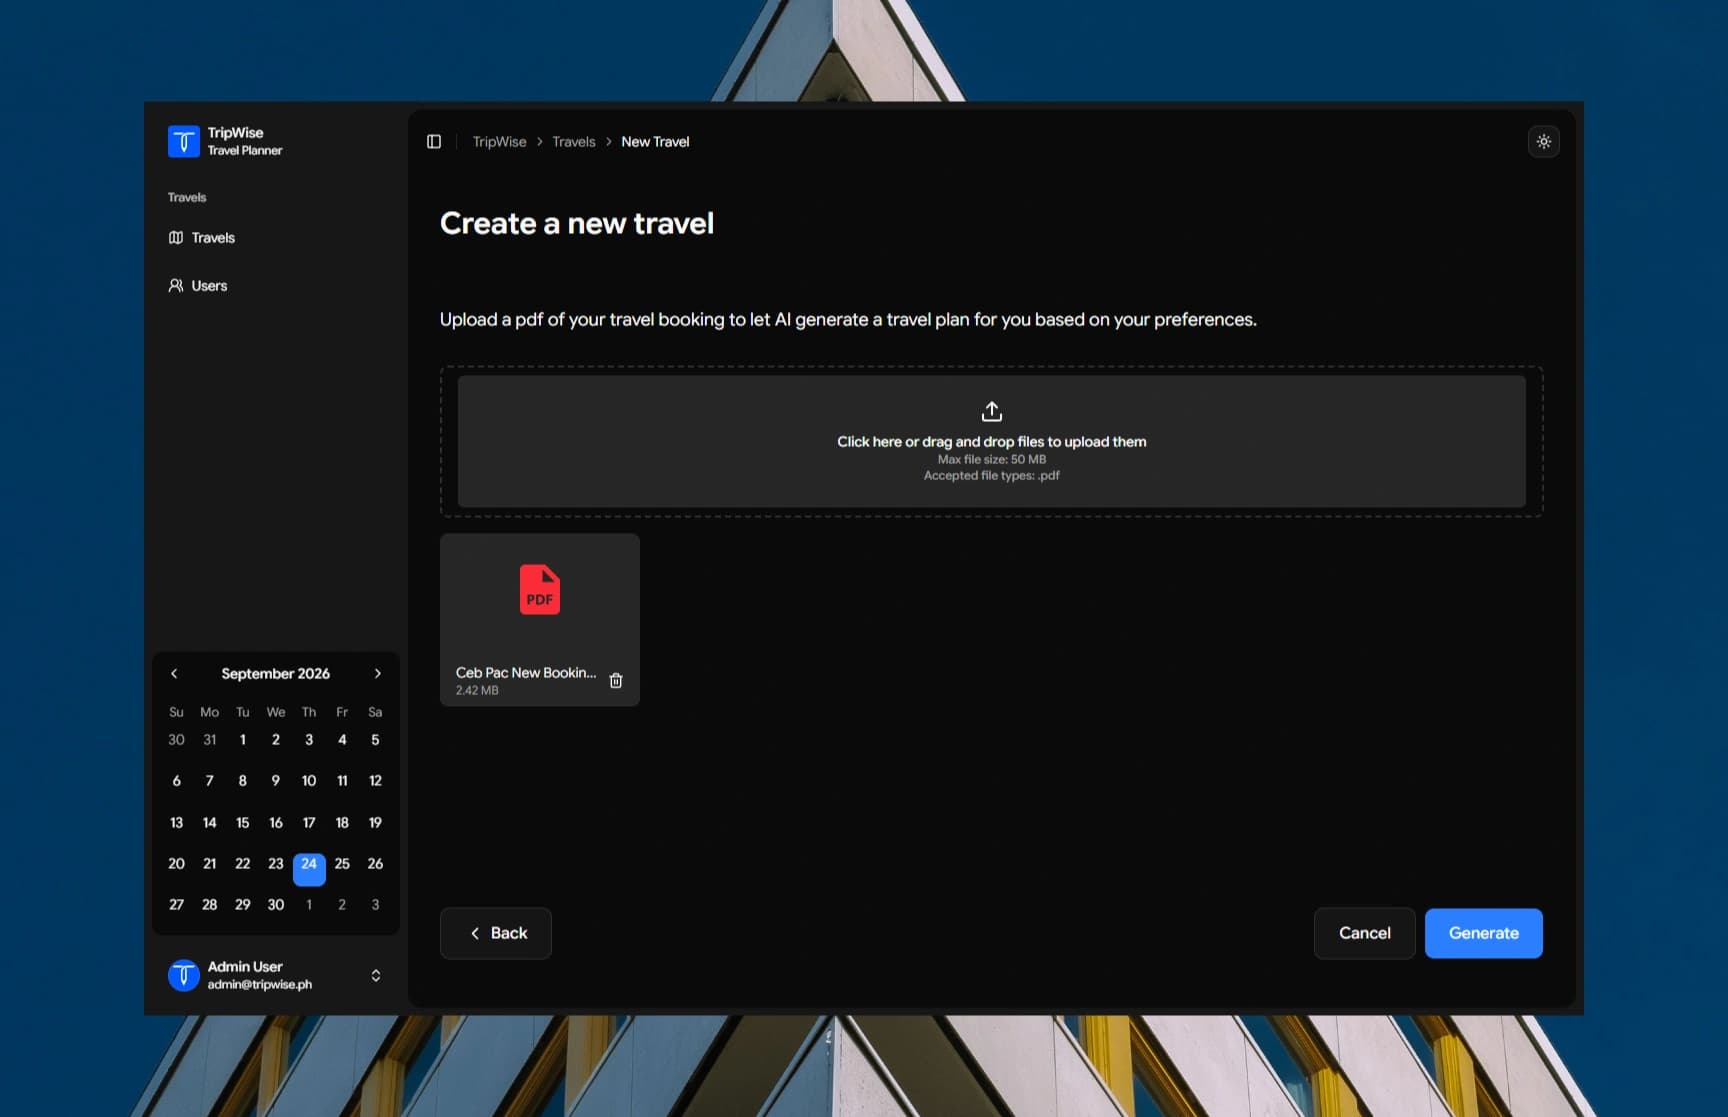Click the Cancel button
Viewport: 1728px width, 1117px height.
1365,933
